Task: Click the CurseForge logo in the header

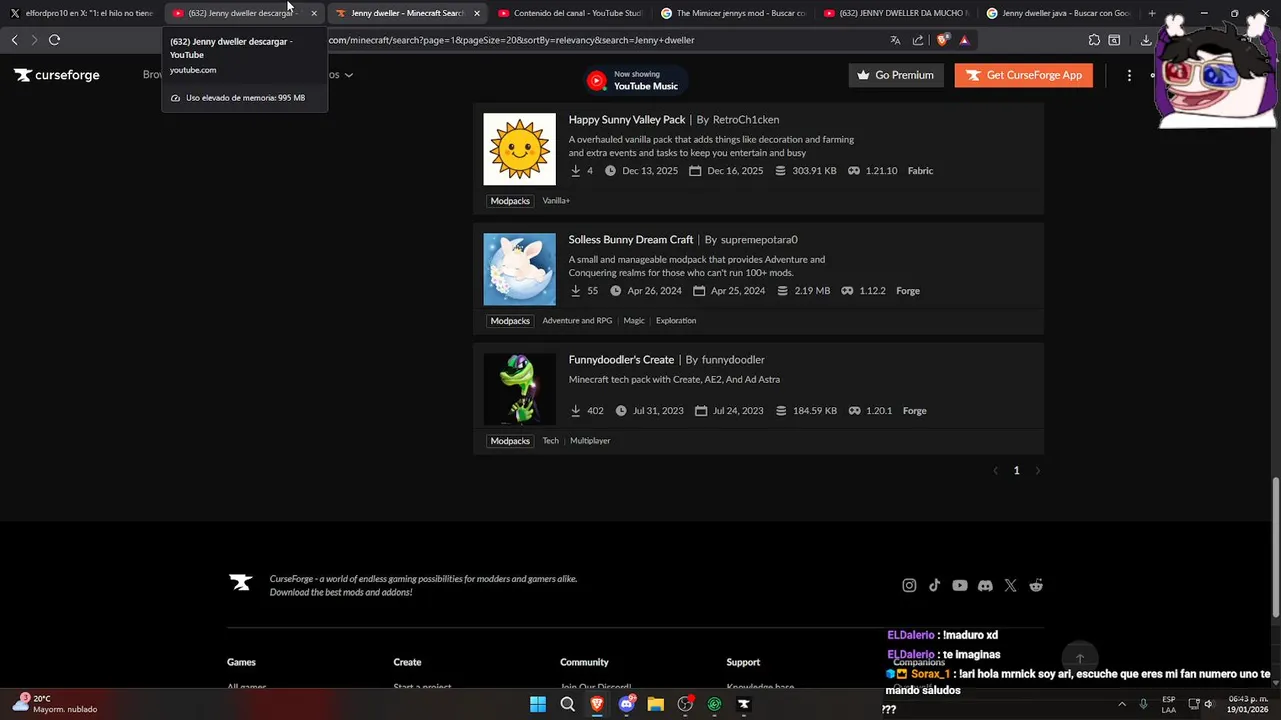Action: click(x=57, y=75)
